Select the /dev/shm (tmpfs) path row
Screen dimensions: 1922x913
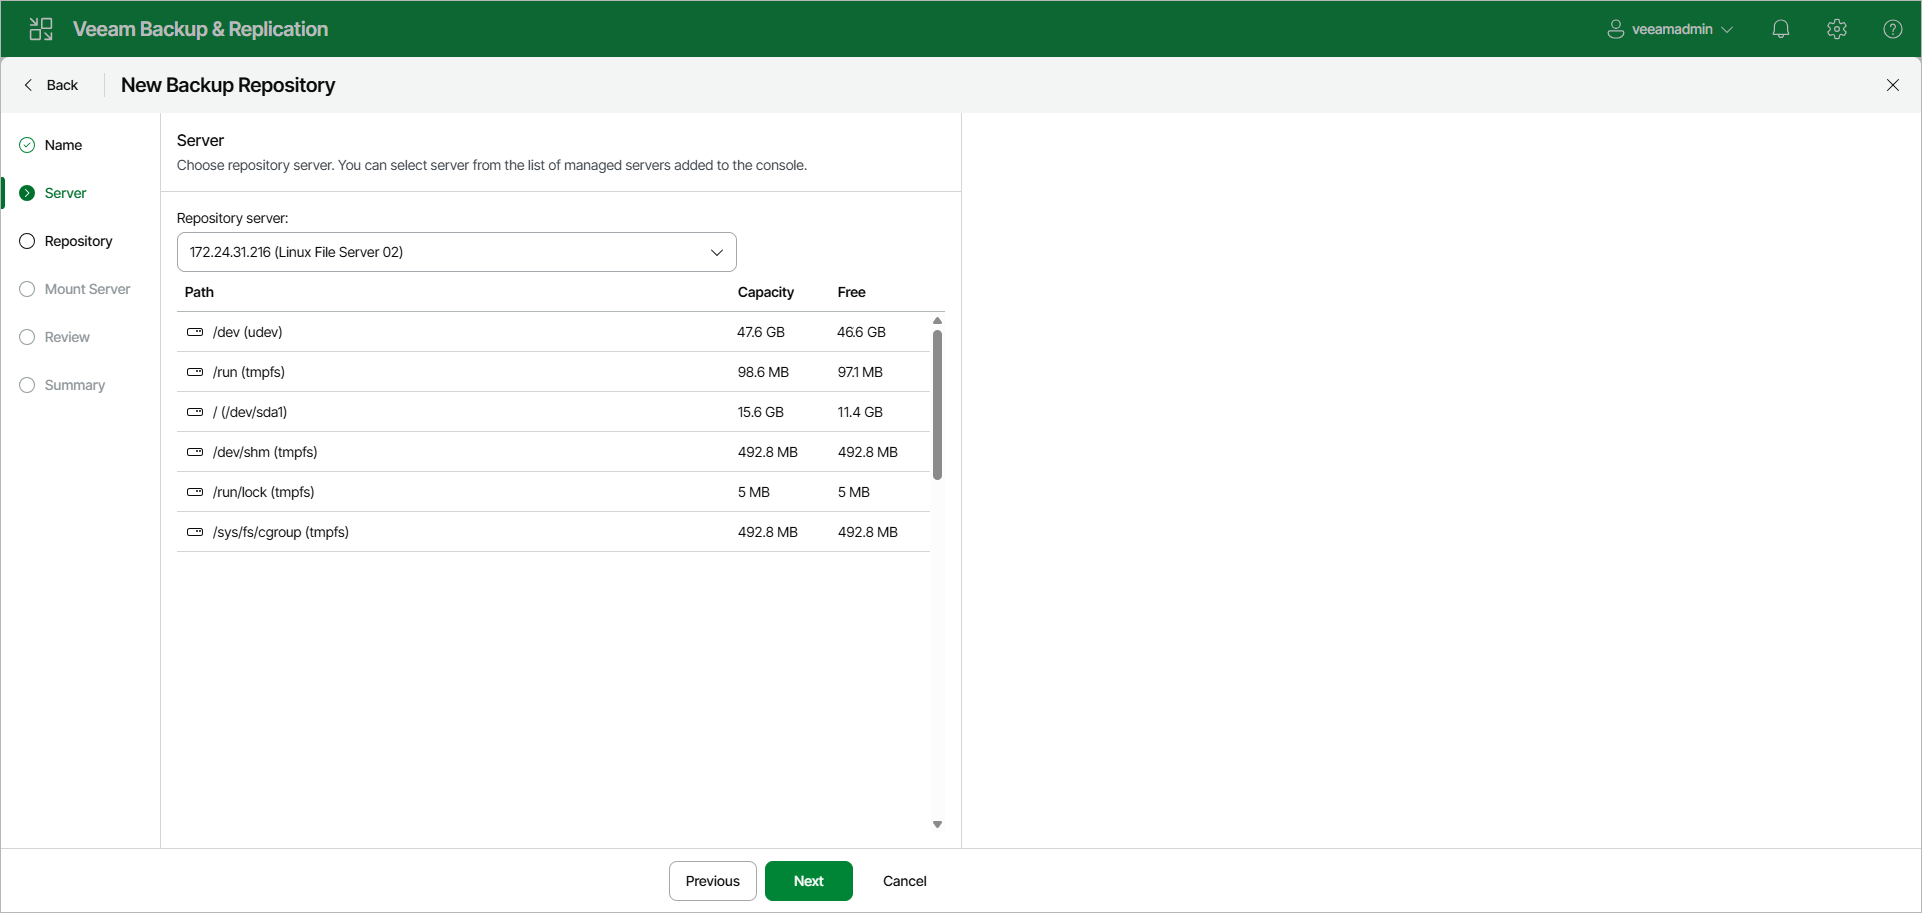553,452
